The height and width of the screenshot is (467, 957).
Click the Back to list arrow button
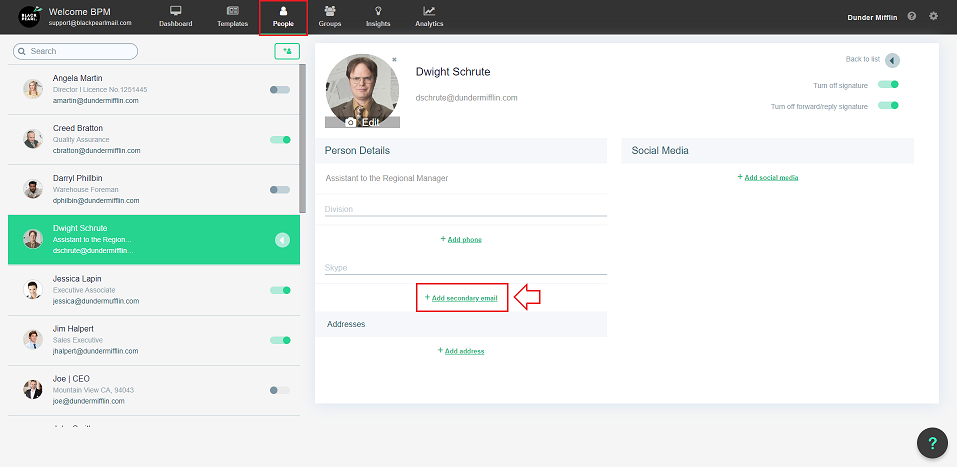(892, 61)
